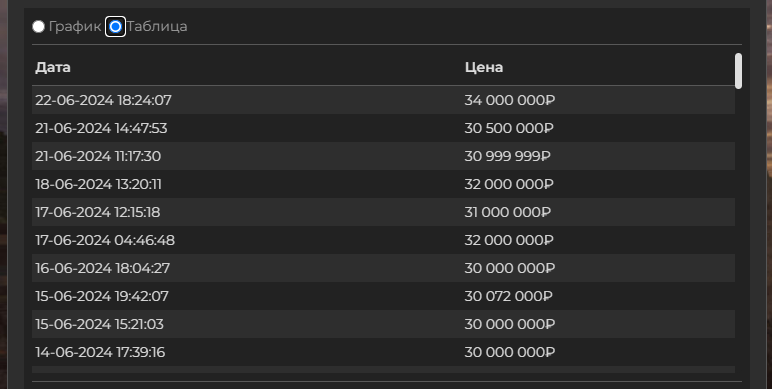Select the row dated 14-06-2024 17:39:16

point(384,353)
